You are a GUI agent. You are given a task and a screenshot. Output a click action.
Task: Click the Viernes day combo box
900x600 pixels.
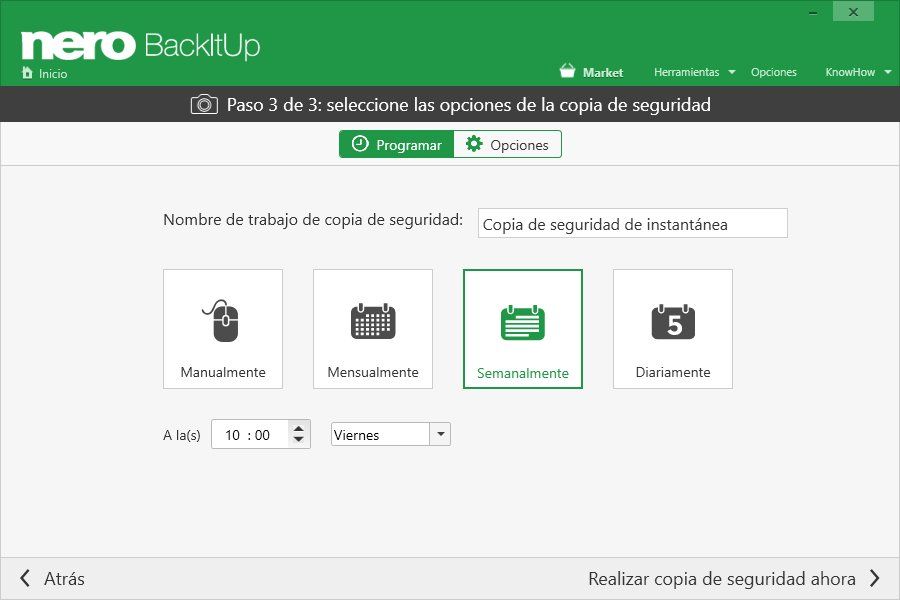coord(390,434)
